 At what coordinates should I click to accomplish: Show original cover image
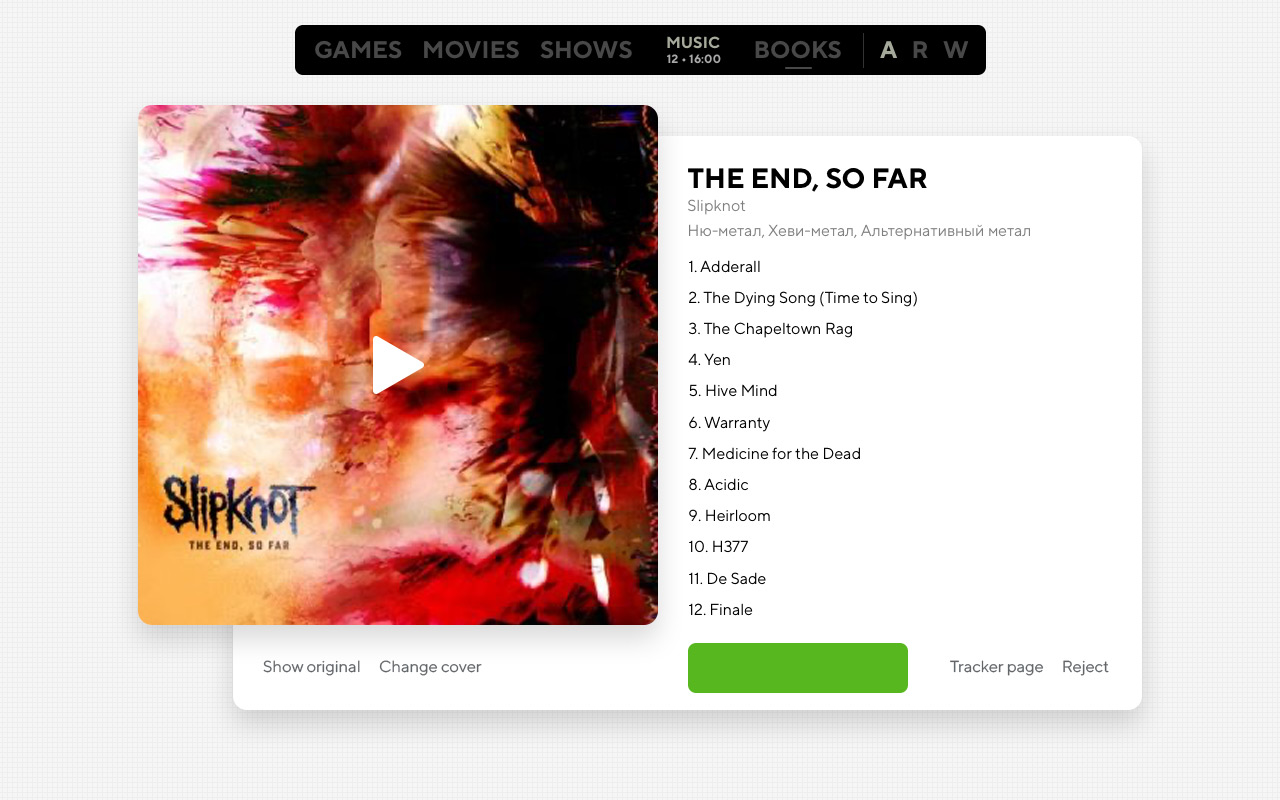[x=311, y=667]
